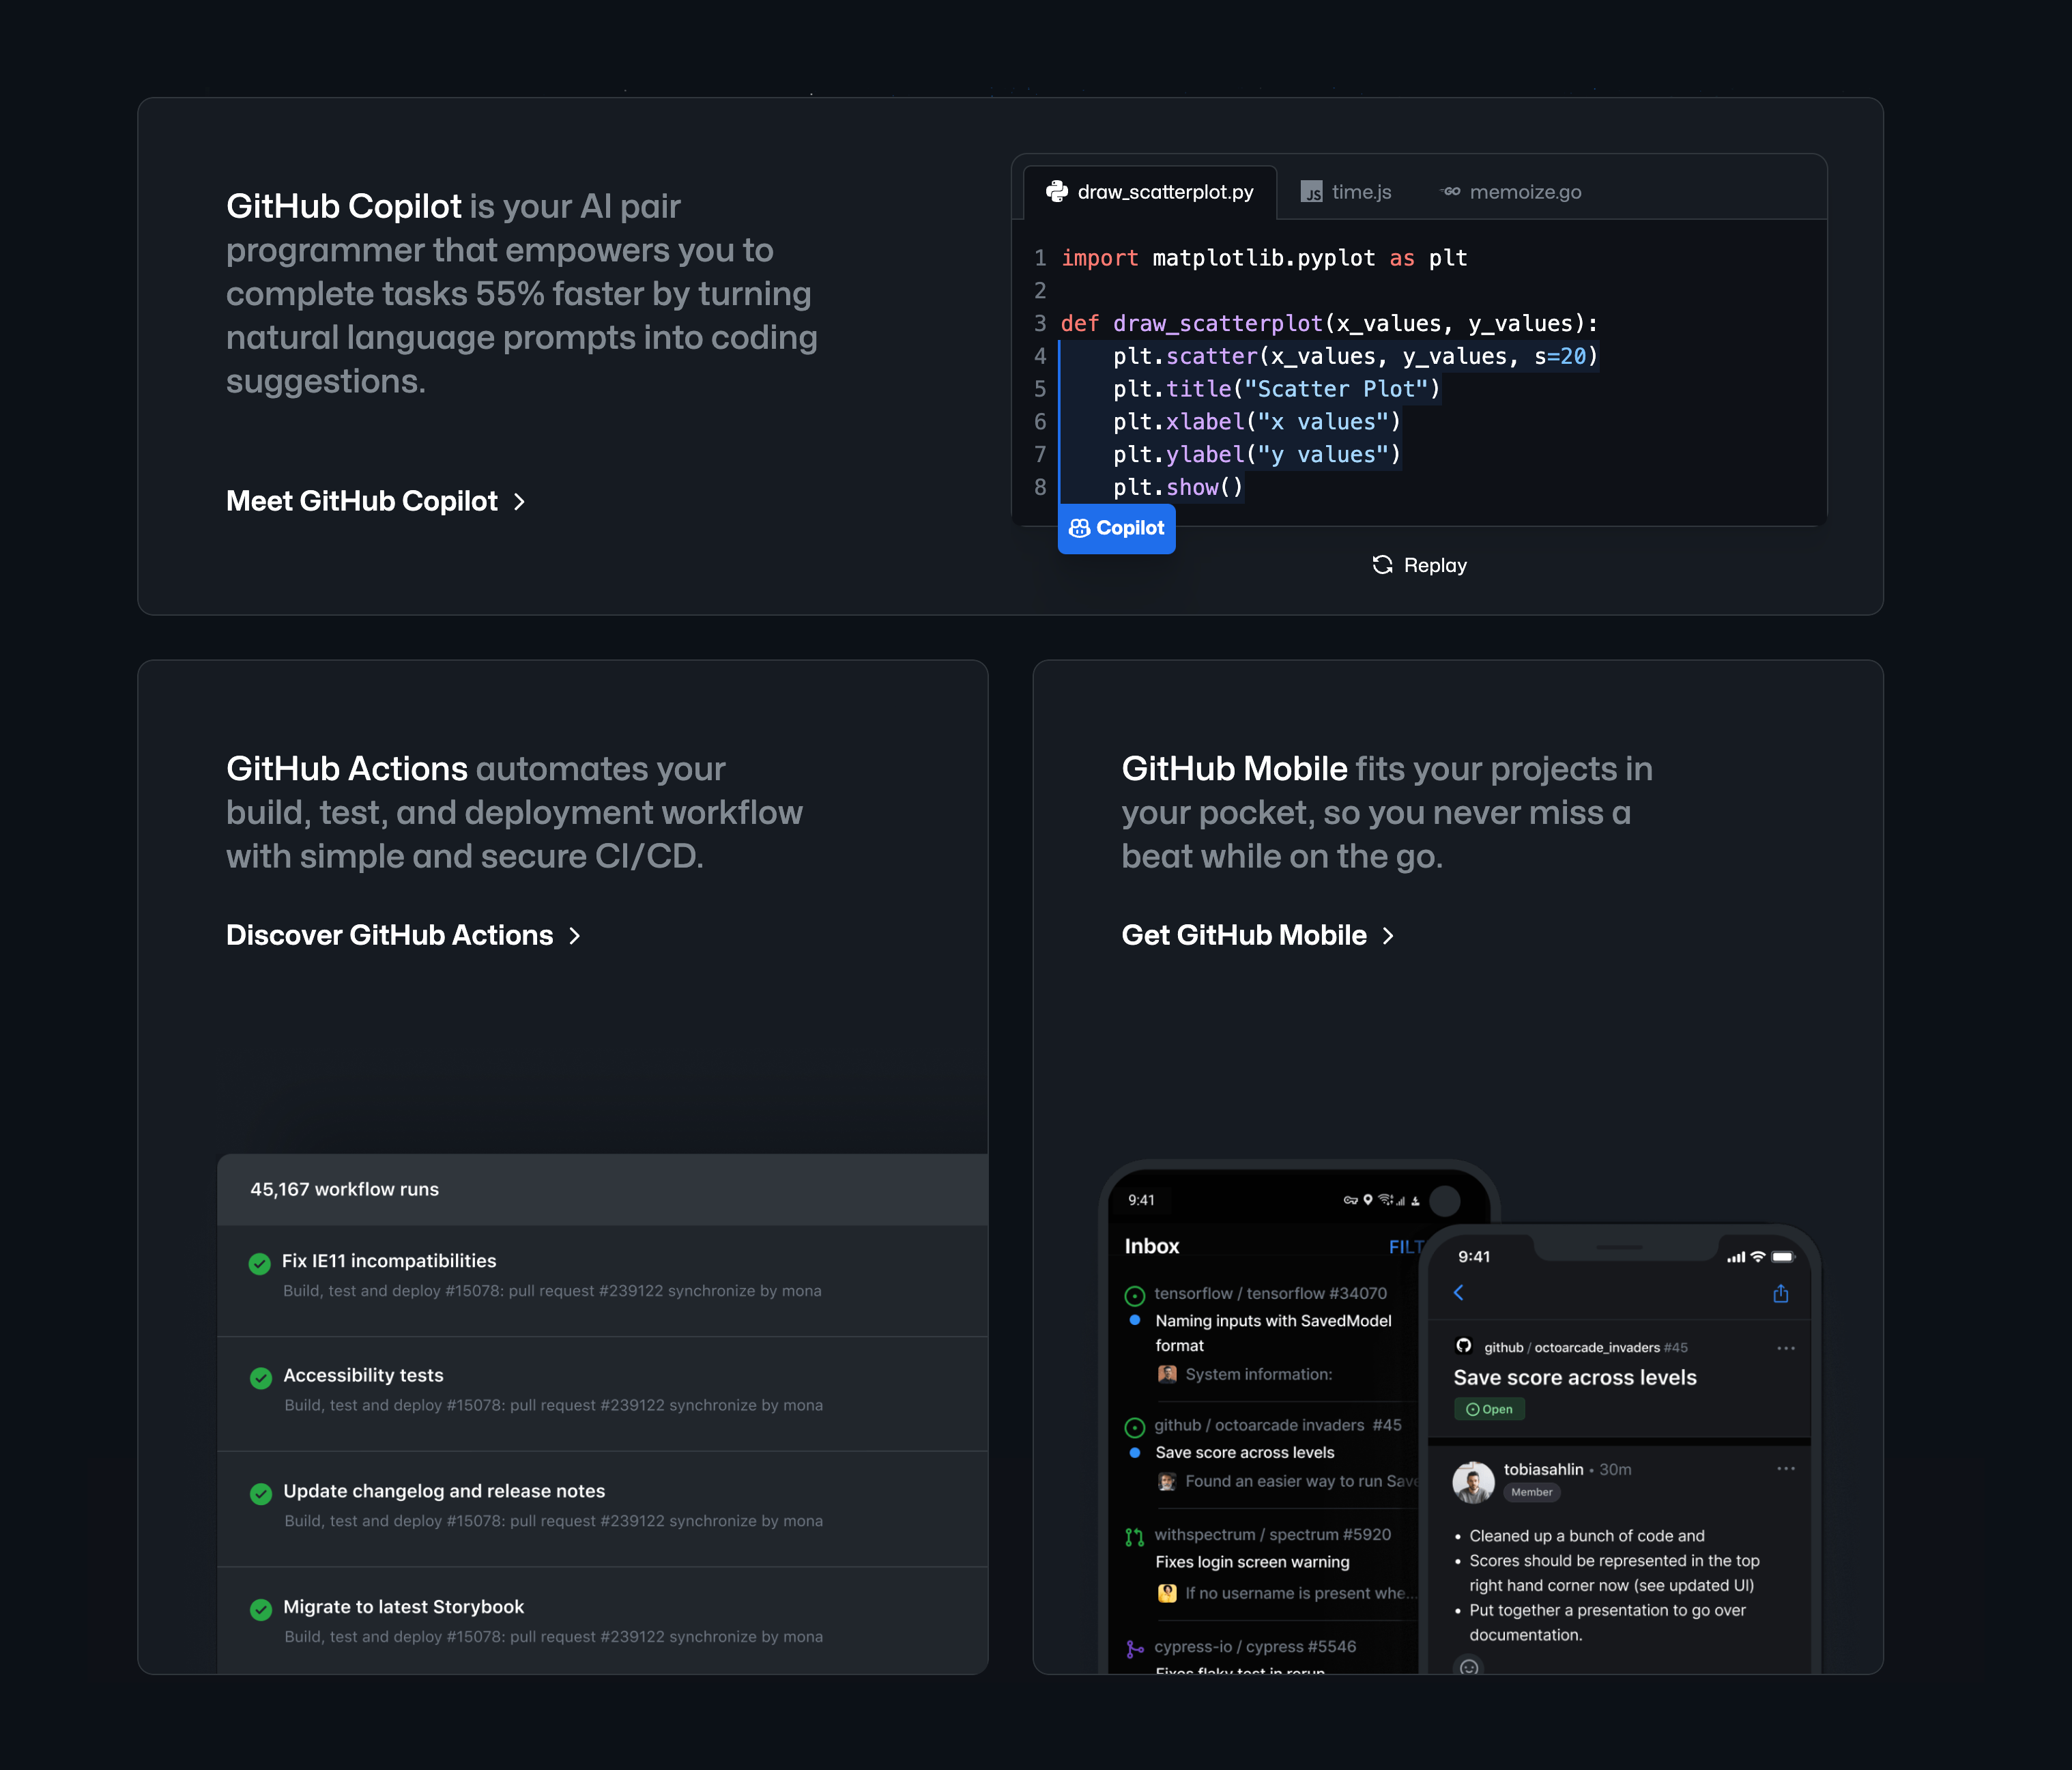Open three-dot menu beside tobiasahlin comment
Image resolution: width=2072 pixels, height=1770 pixels.
pyautogui.click(x=1786, y=1469)
